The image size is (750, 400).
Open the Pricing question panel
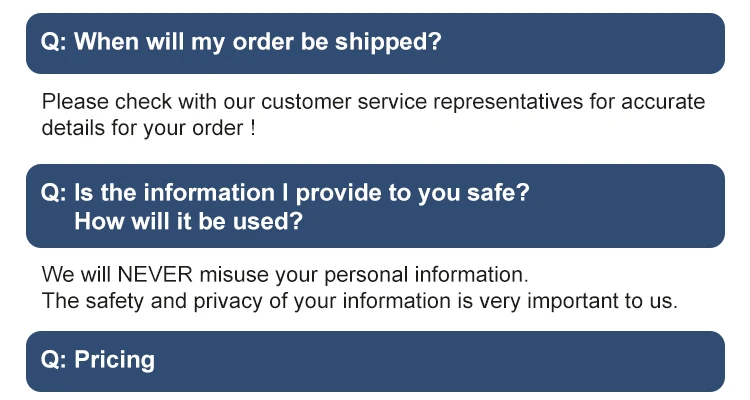point(375,360)
